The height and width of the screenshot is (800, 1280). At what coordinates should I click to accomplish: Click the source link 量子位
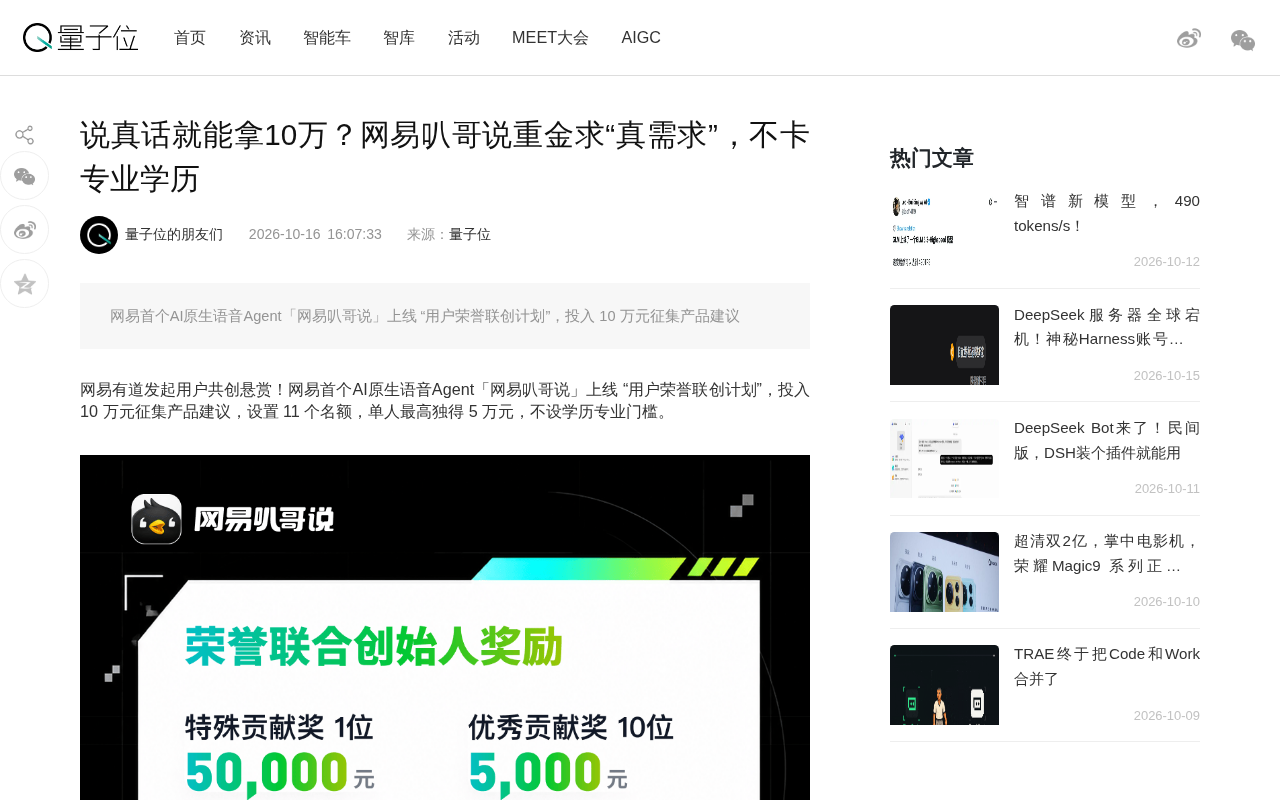(x=470, y=235)
